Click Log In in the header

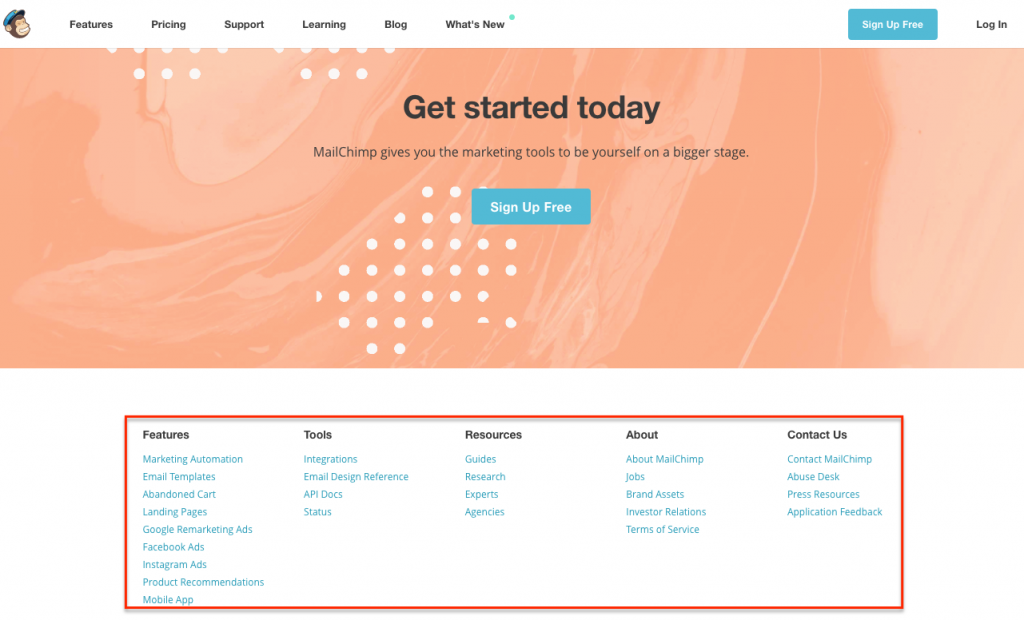991,24
